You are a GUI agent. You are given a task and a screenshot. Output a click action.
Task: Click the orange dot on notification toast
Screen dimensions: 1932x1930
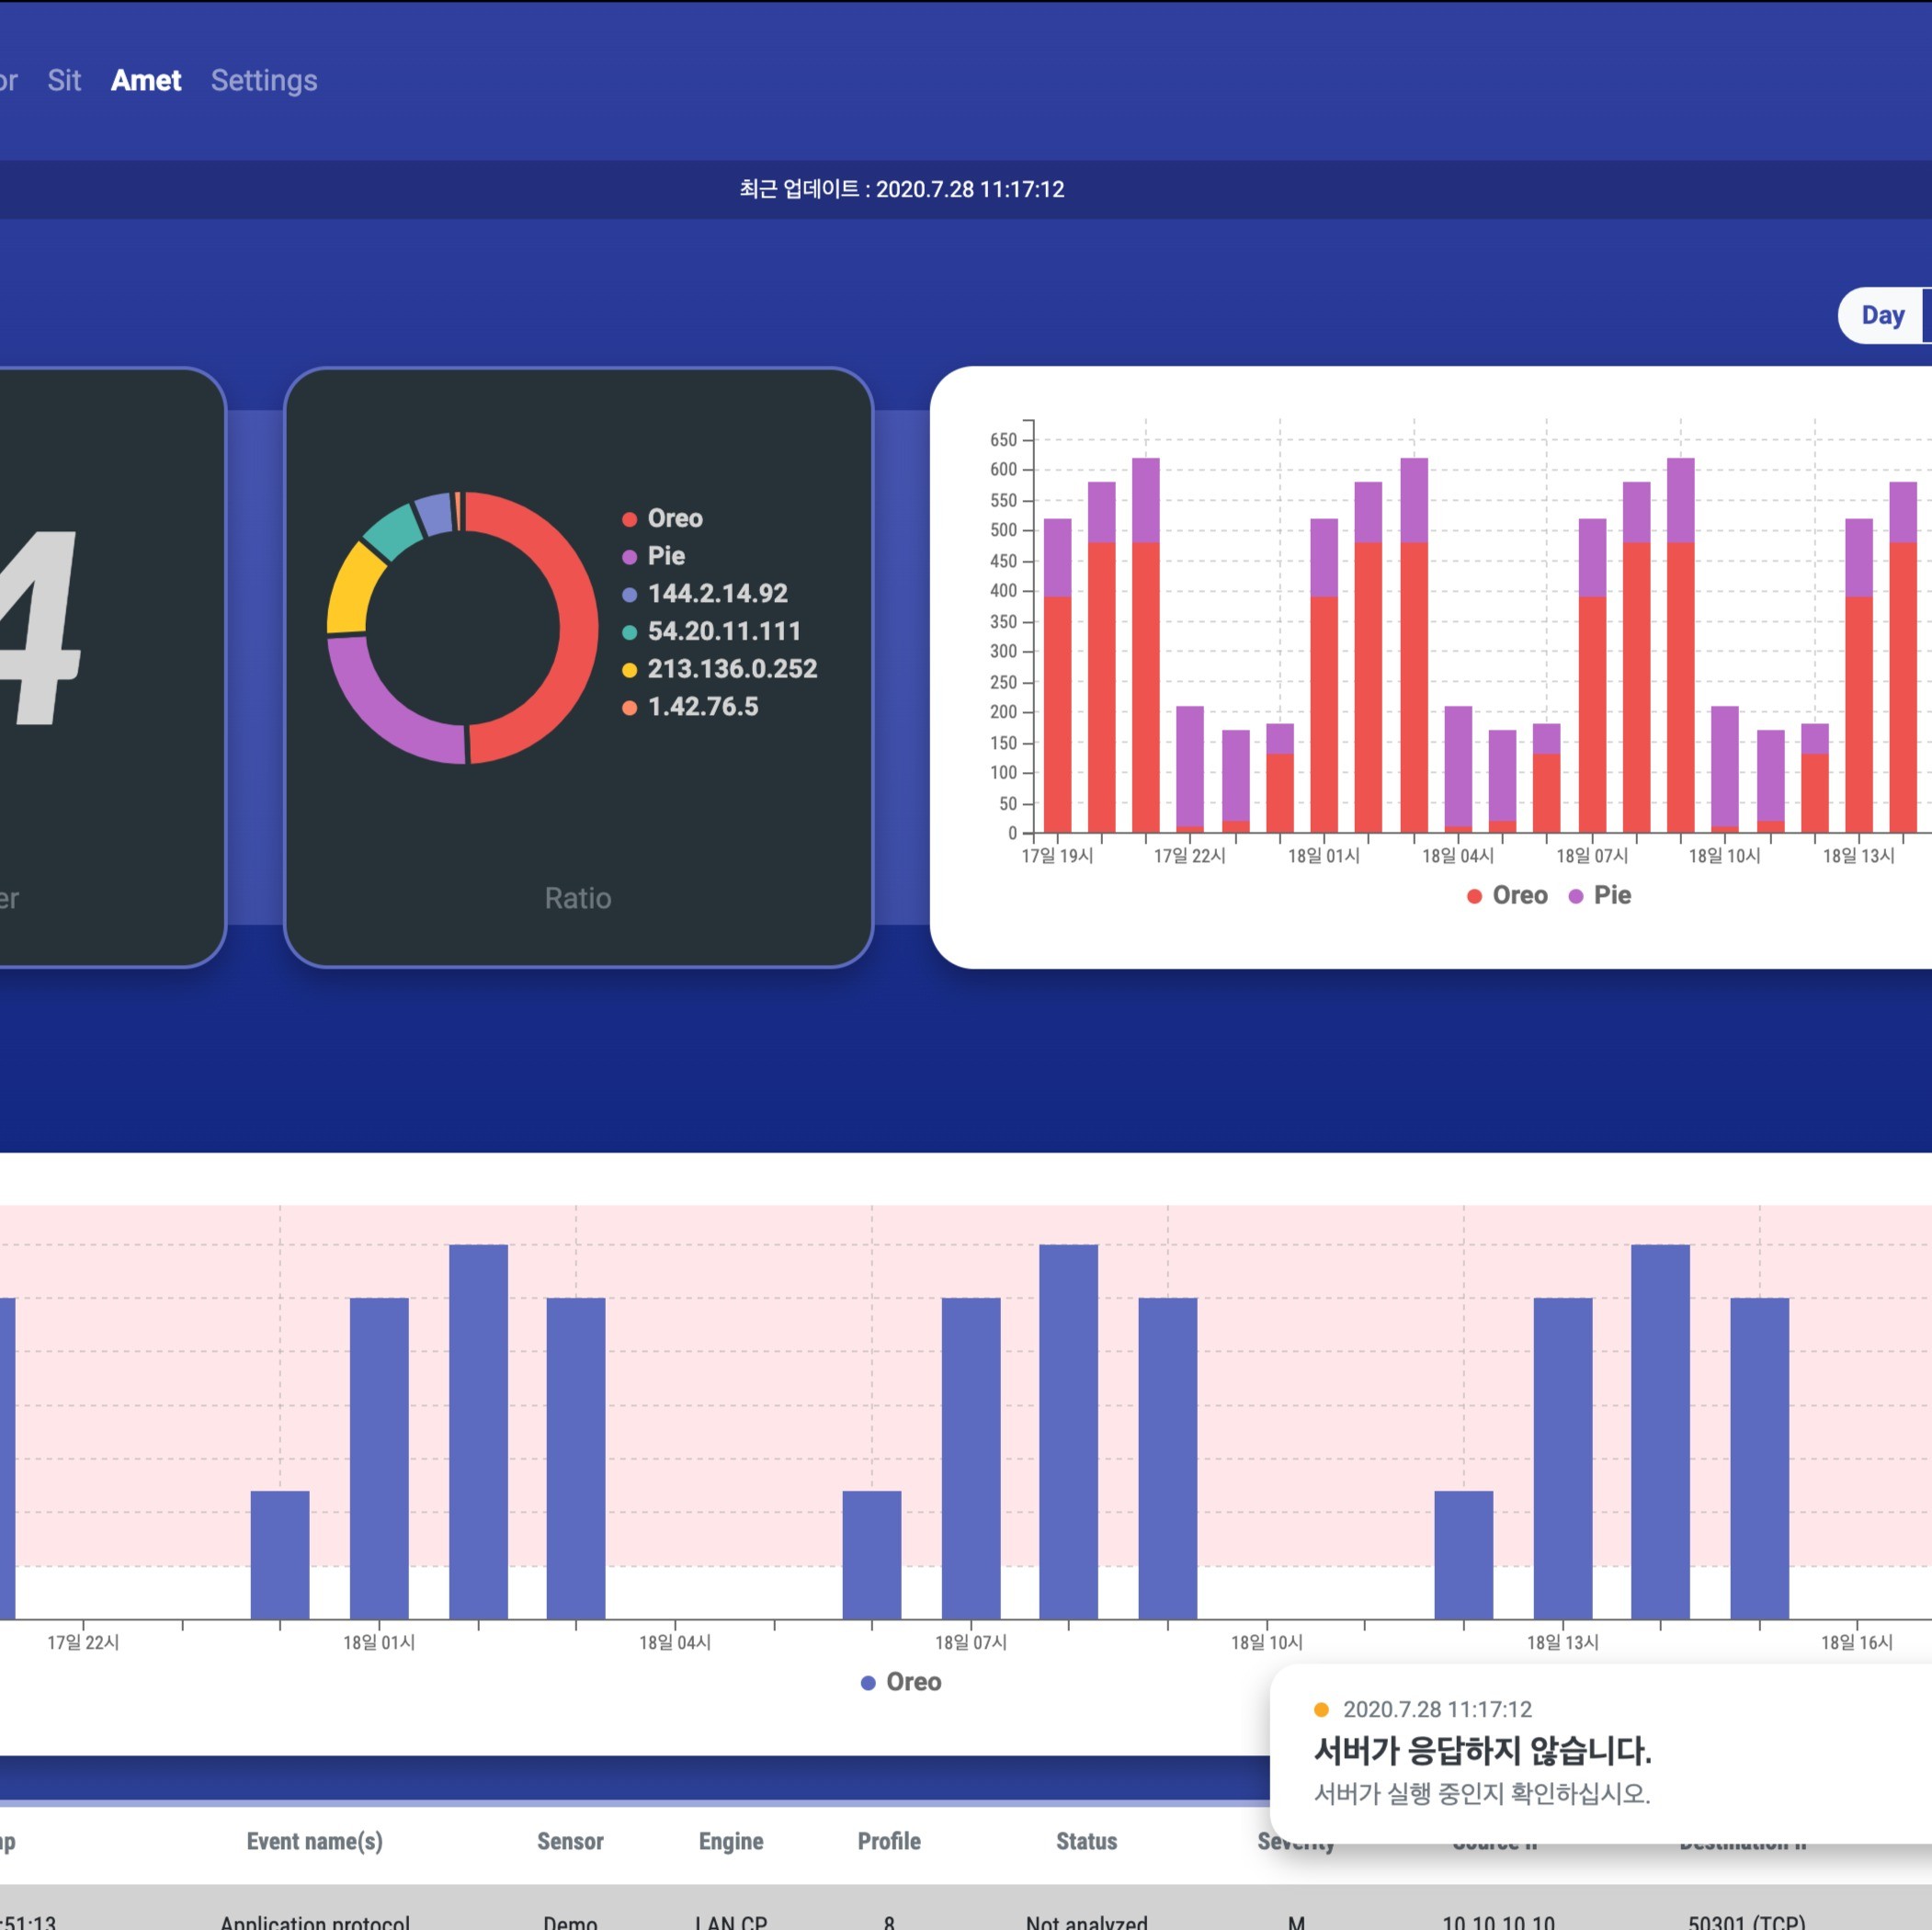[x=1321, y=1709]
